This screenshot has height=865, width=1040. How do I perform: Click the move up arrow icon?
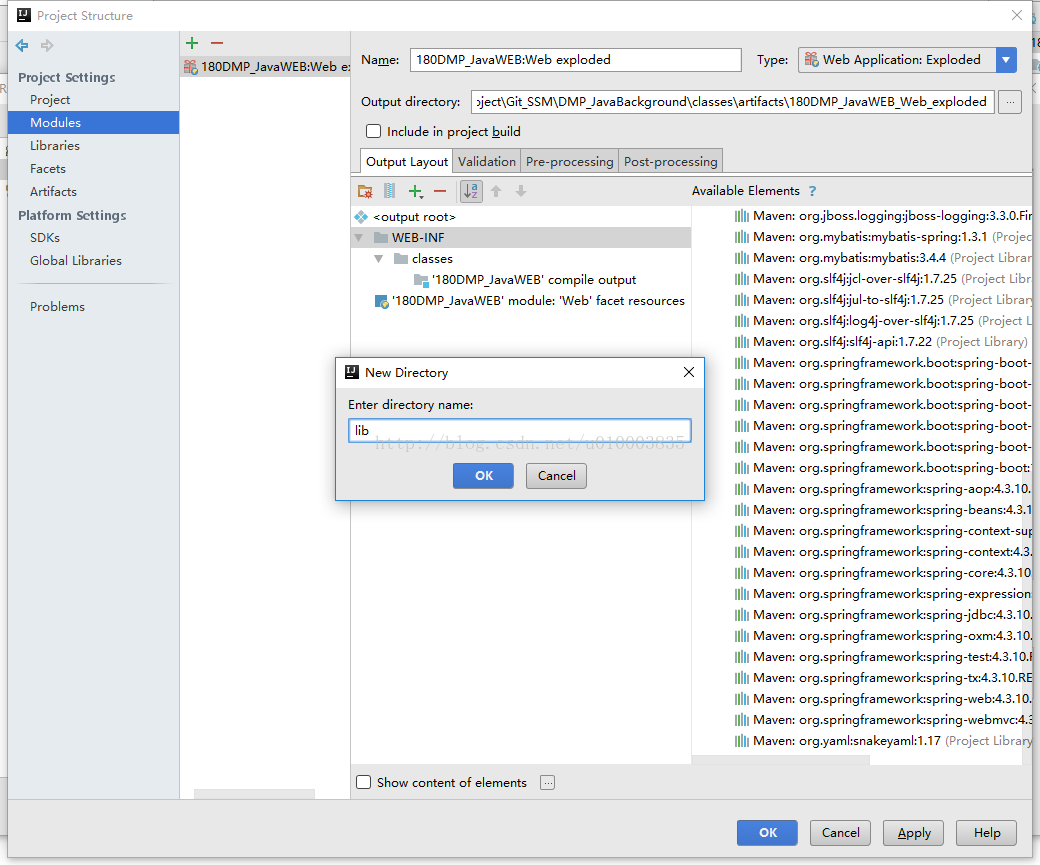[496, 191]
